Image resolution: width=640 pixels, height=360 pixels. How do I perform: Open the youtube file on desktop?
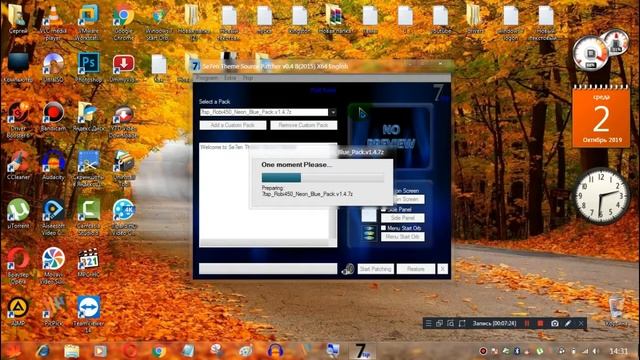pos(440,20)
